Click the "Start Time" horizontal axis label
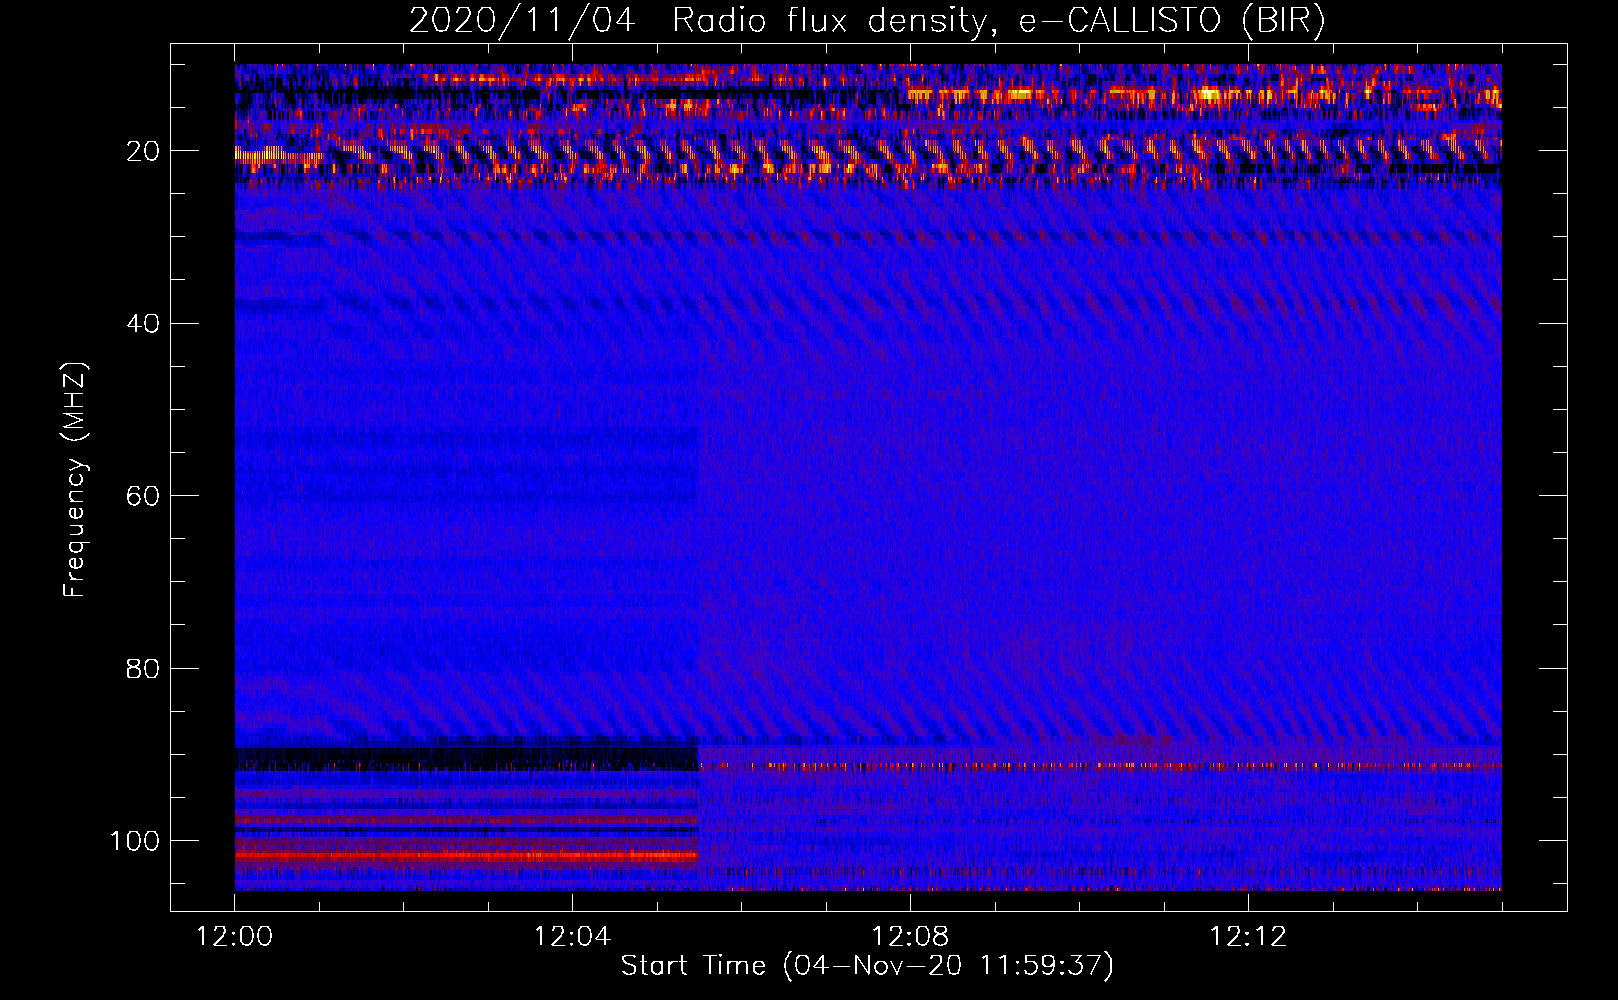This screenshot has height=1000, width=1618. [866, 966]
